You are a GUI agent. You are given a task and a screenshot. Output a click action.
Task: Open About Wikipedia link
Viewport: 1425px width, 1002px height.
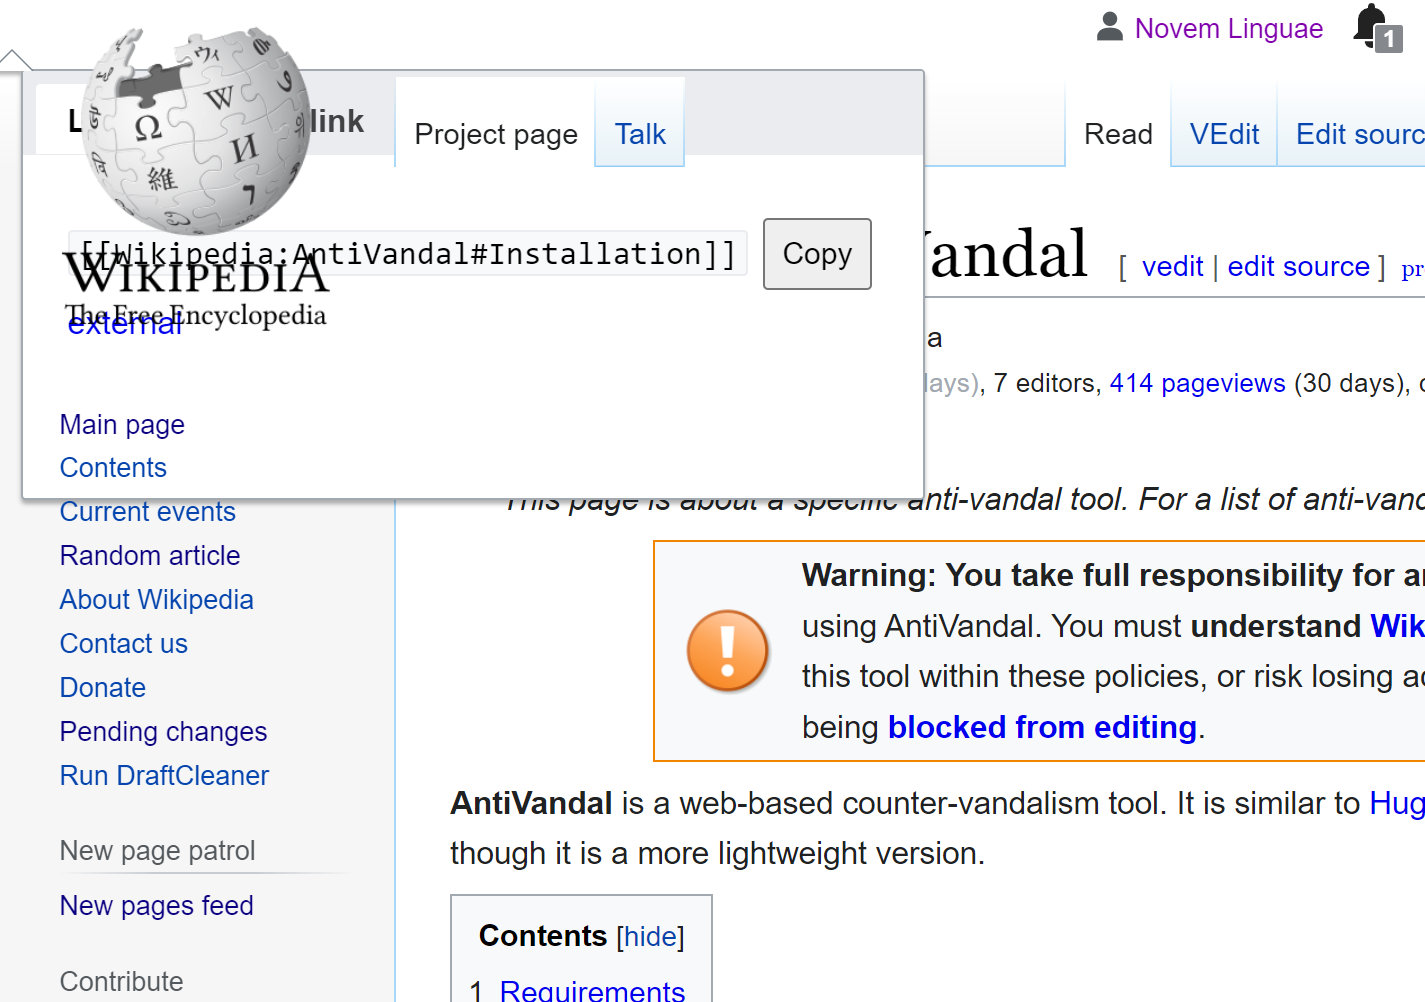click(x=157, y=600)
